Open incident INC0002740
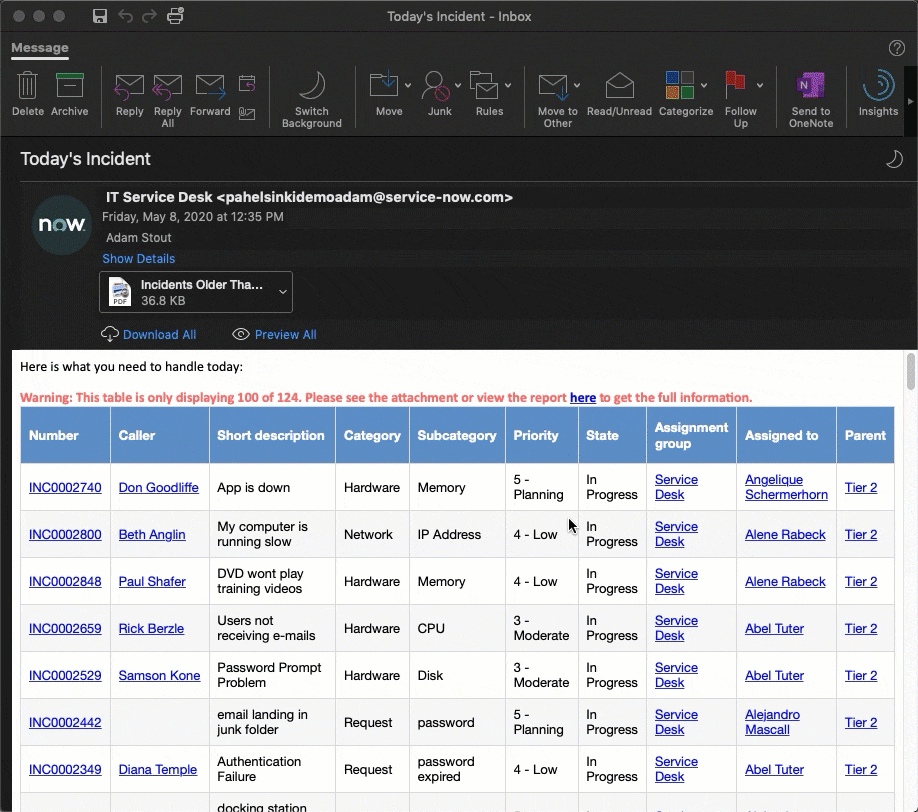This screenshot has height=812, width=918. (x=64, y=487)
